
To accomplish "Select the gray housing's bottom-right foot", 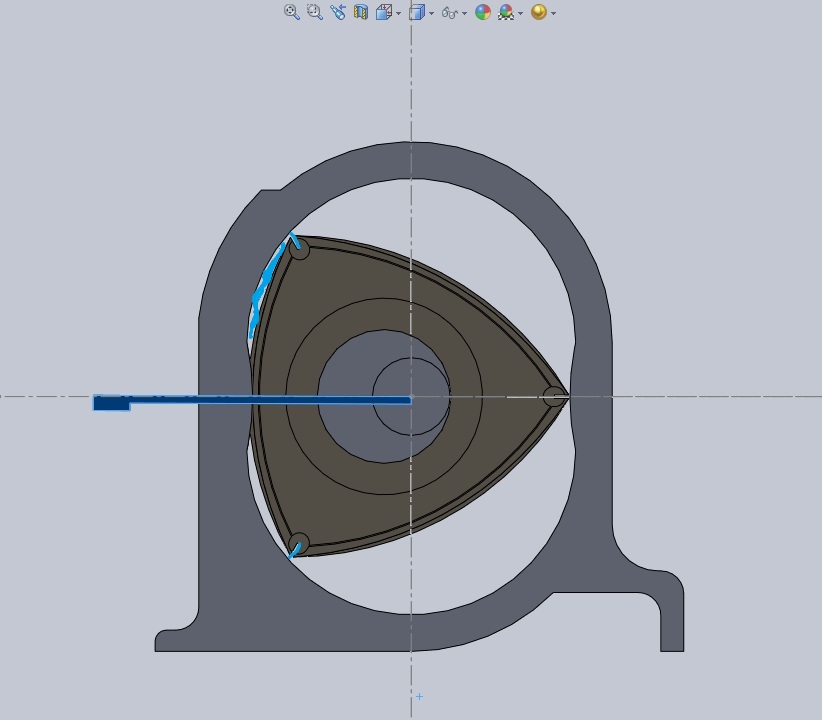I will point(671,618).
